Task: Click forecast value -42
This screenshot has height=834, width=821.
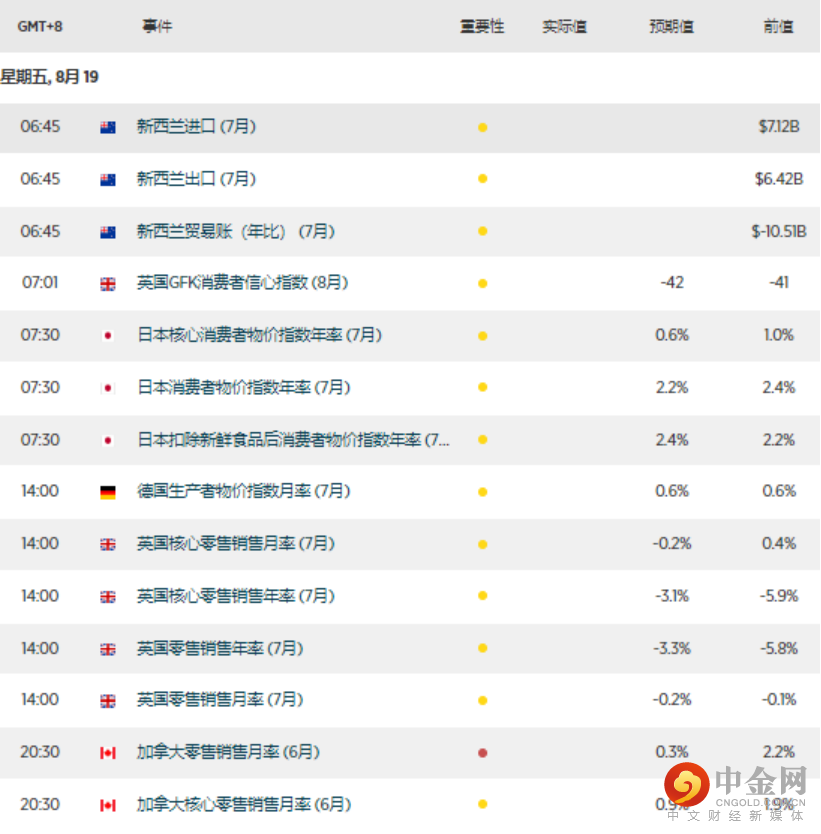Action: [672, 282]
